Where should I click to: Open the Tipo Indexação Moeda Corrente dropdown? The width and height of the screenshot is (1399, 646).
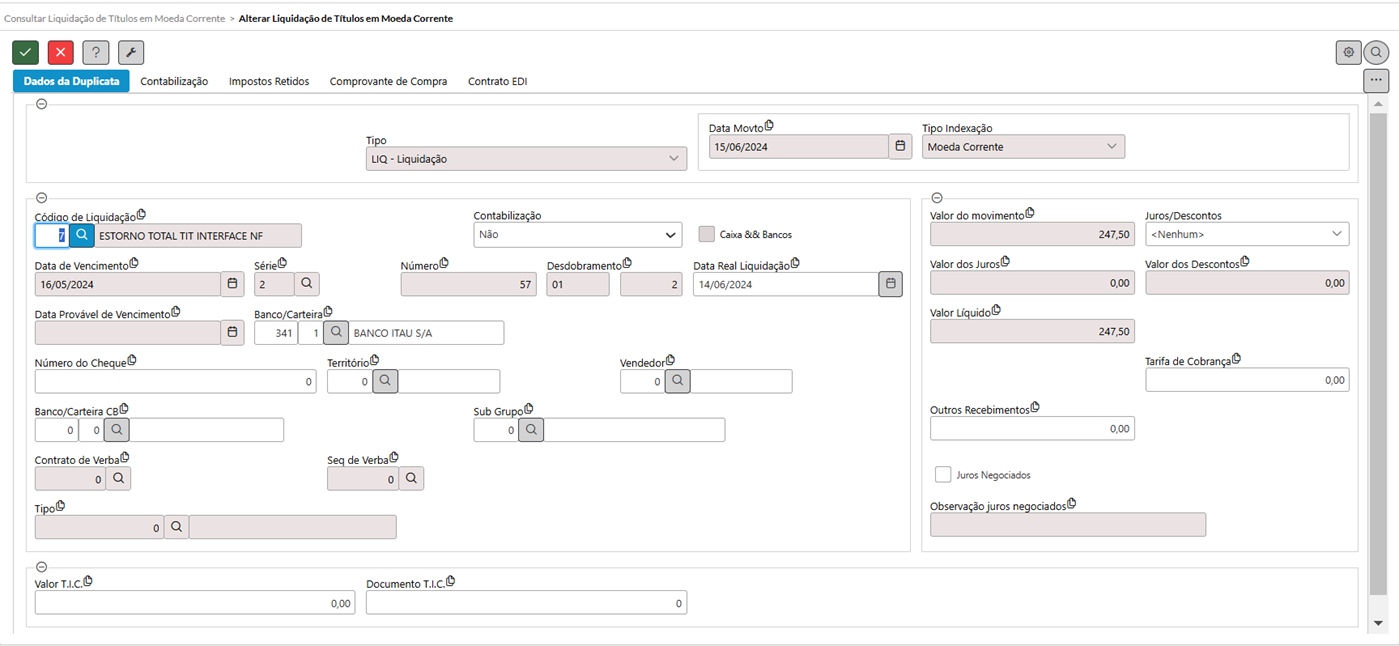pos(1022,147)
